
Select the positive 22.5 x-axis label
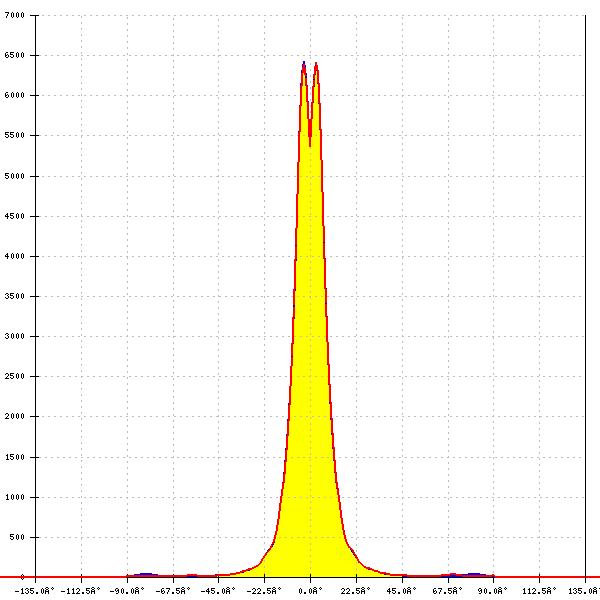356,591
